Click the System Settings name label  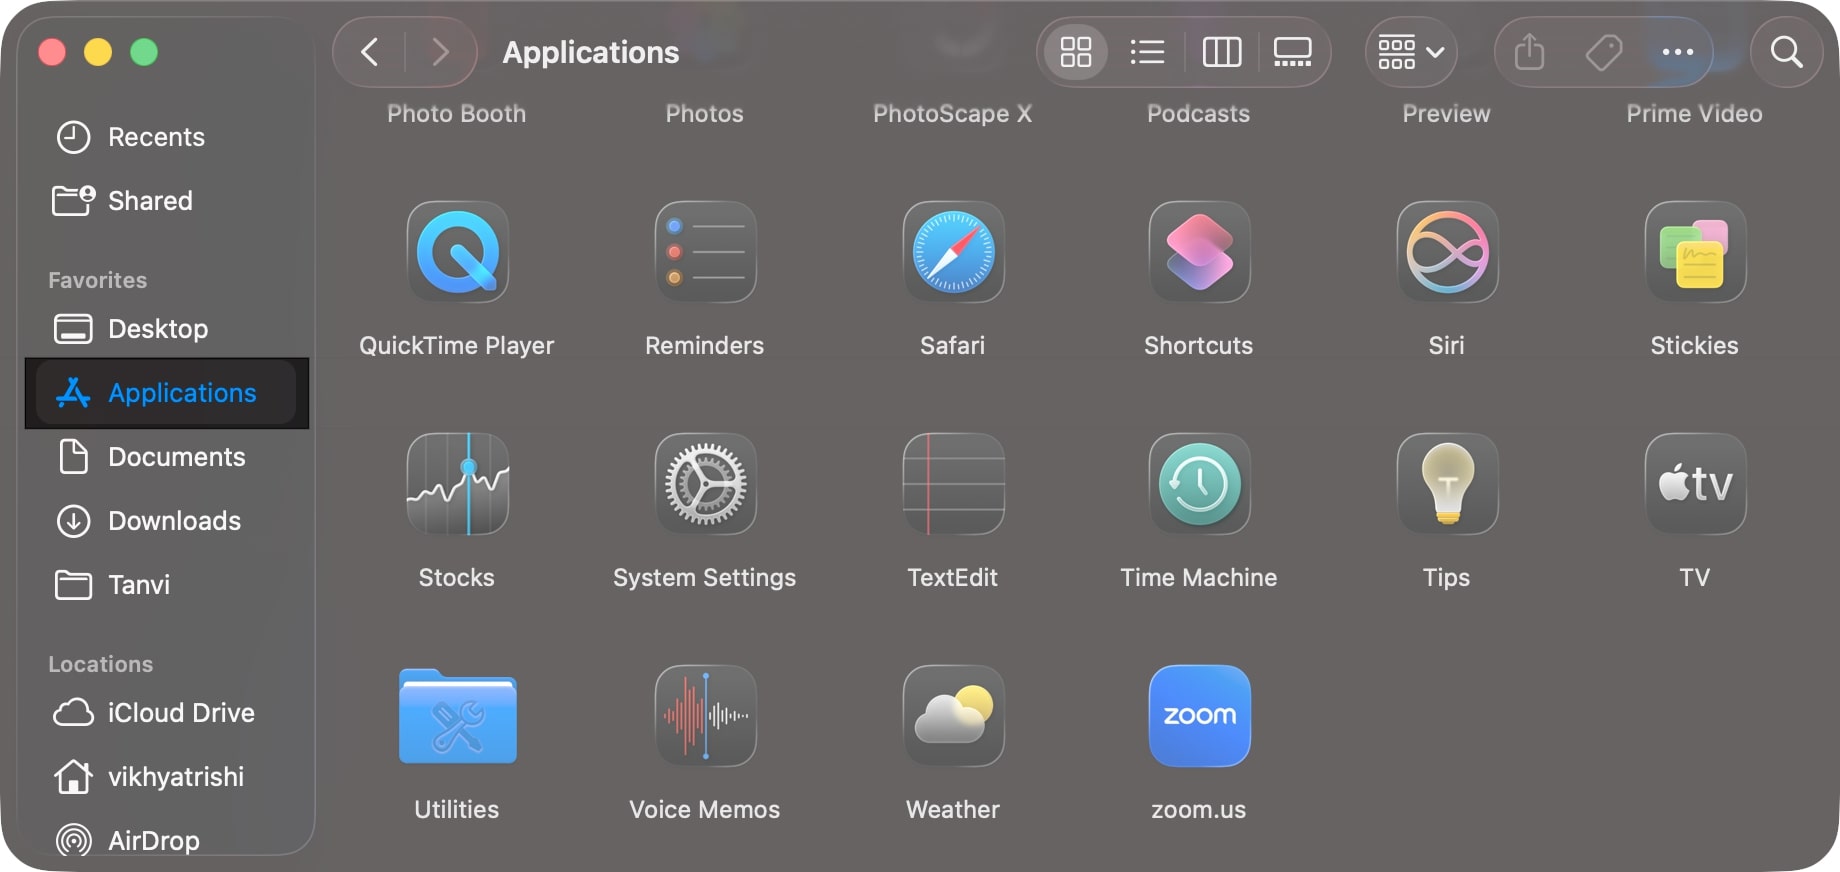(x=705, y=578)
